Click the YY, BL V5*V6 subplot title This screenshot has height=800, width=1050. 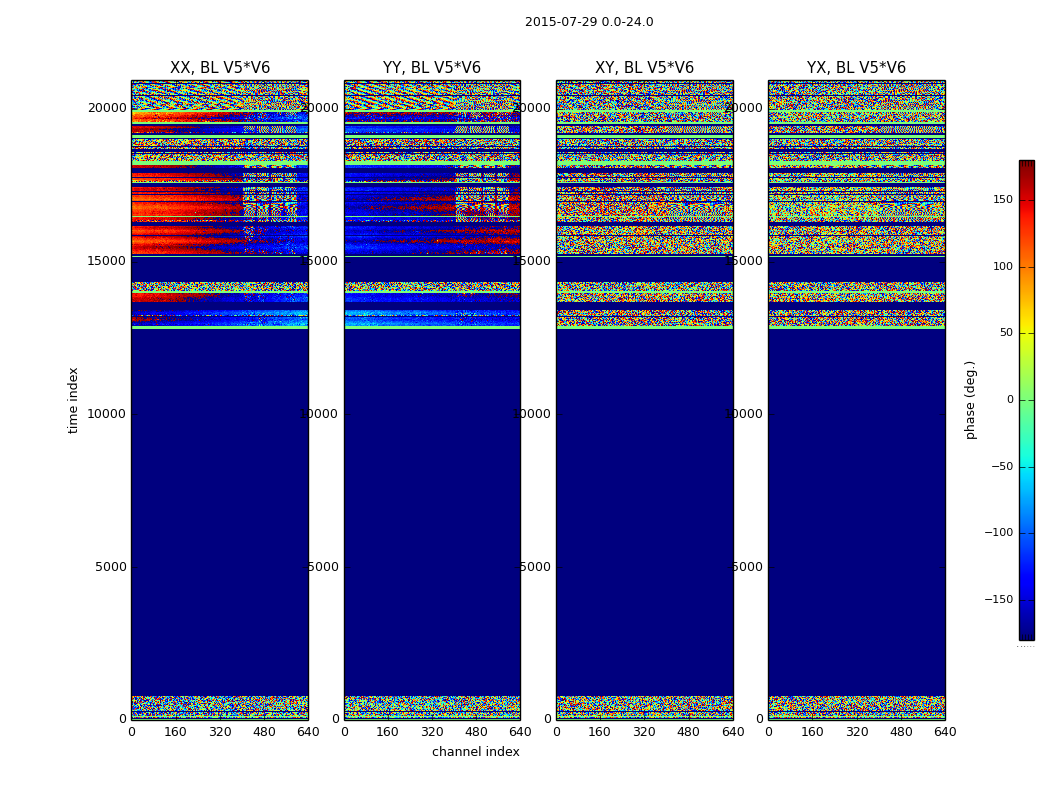432,68
